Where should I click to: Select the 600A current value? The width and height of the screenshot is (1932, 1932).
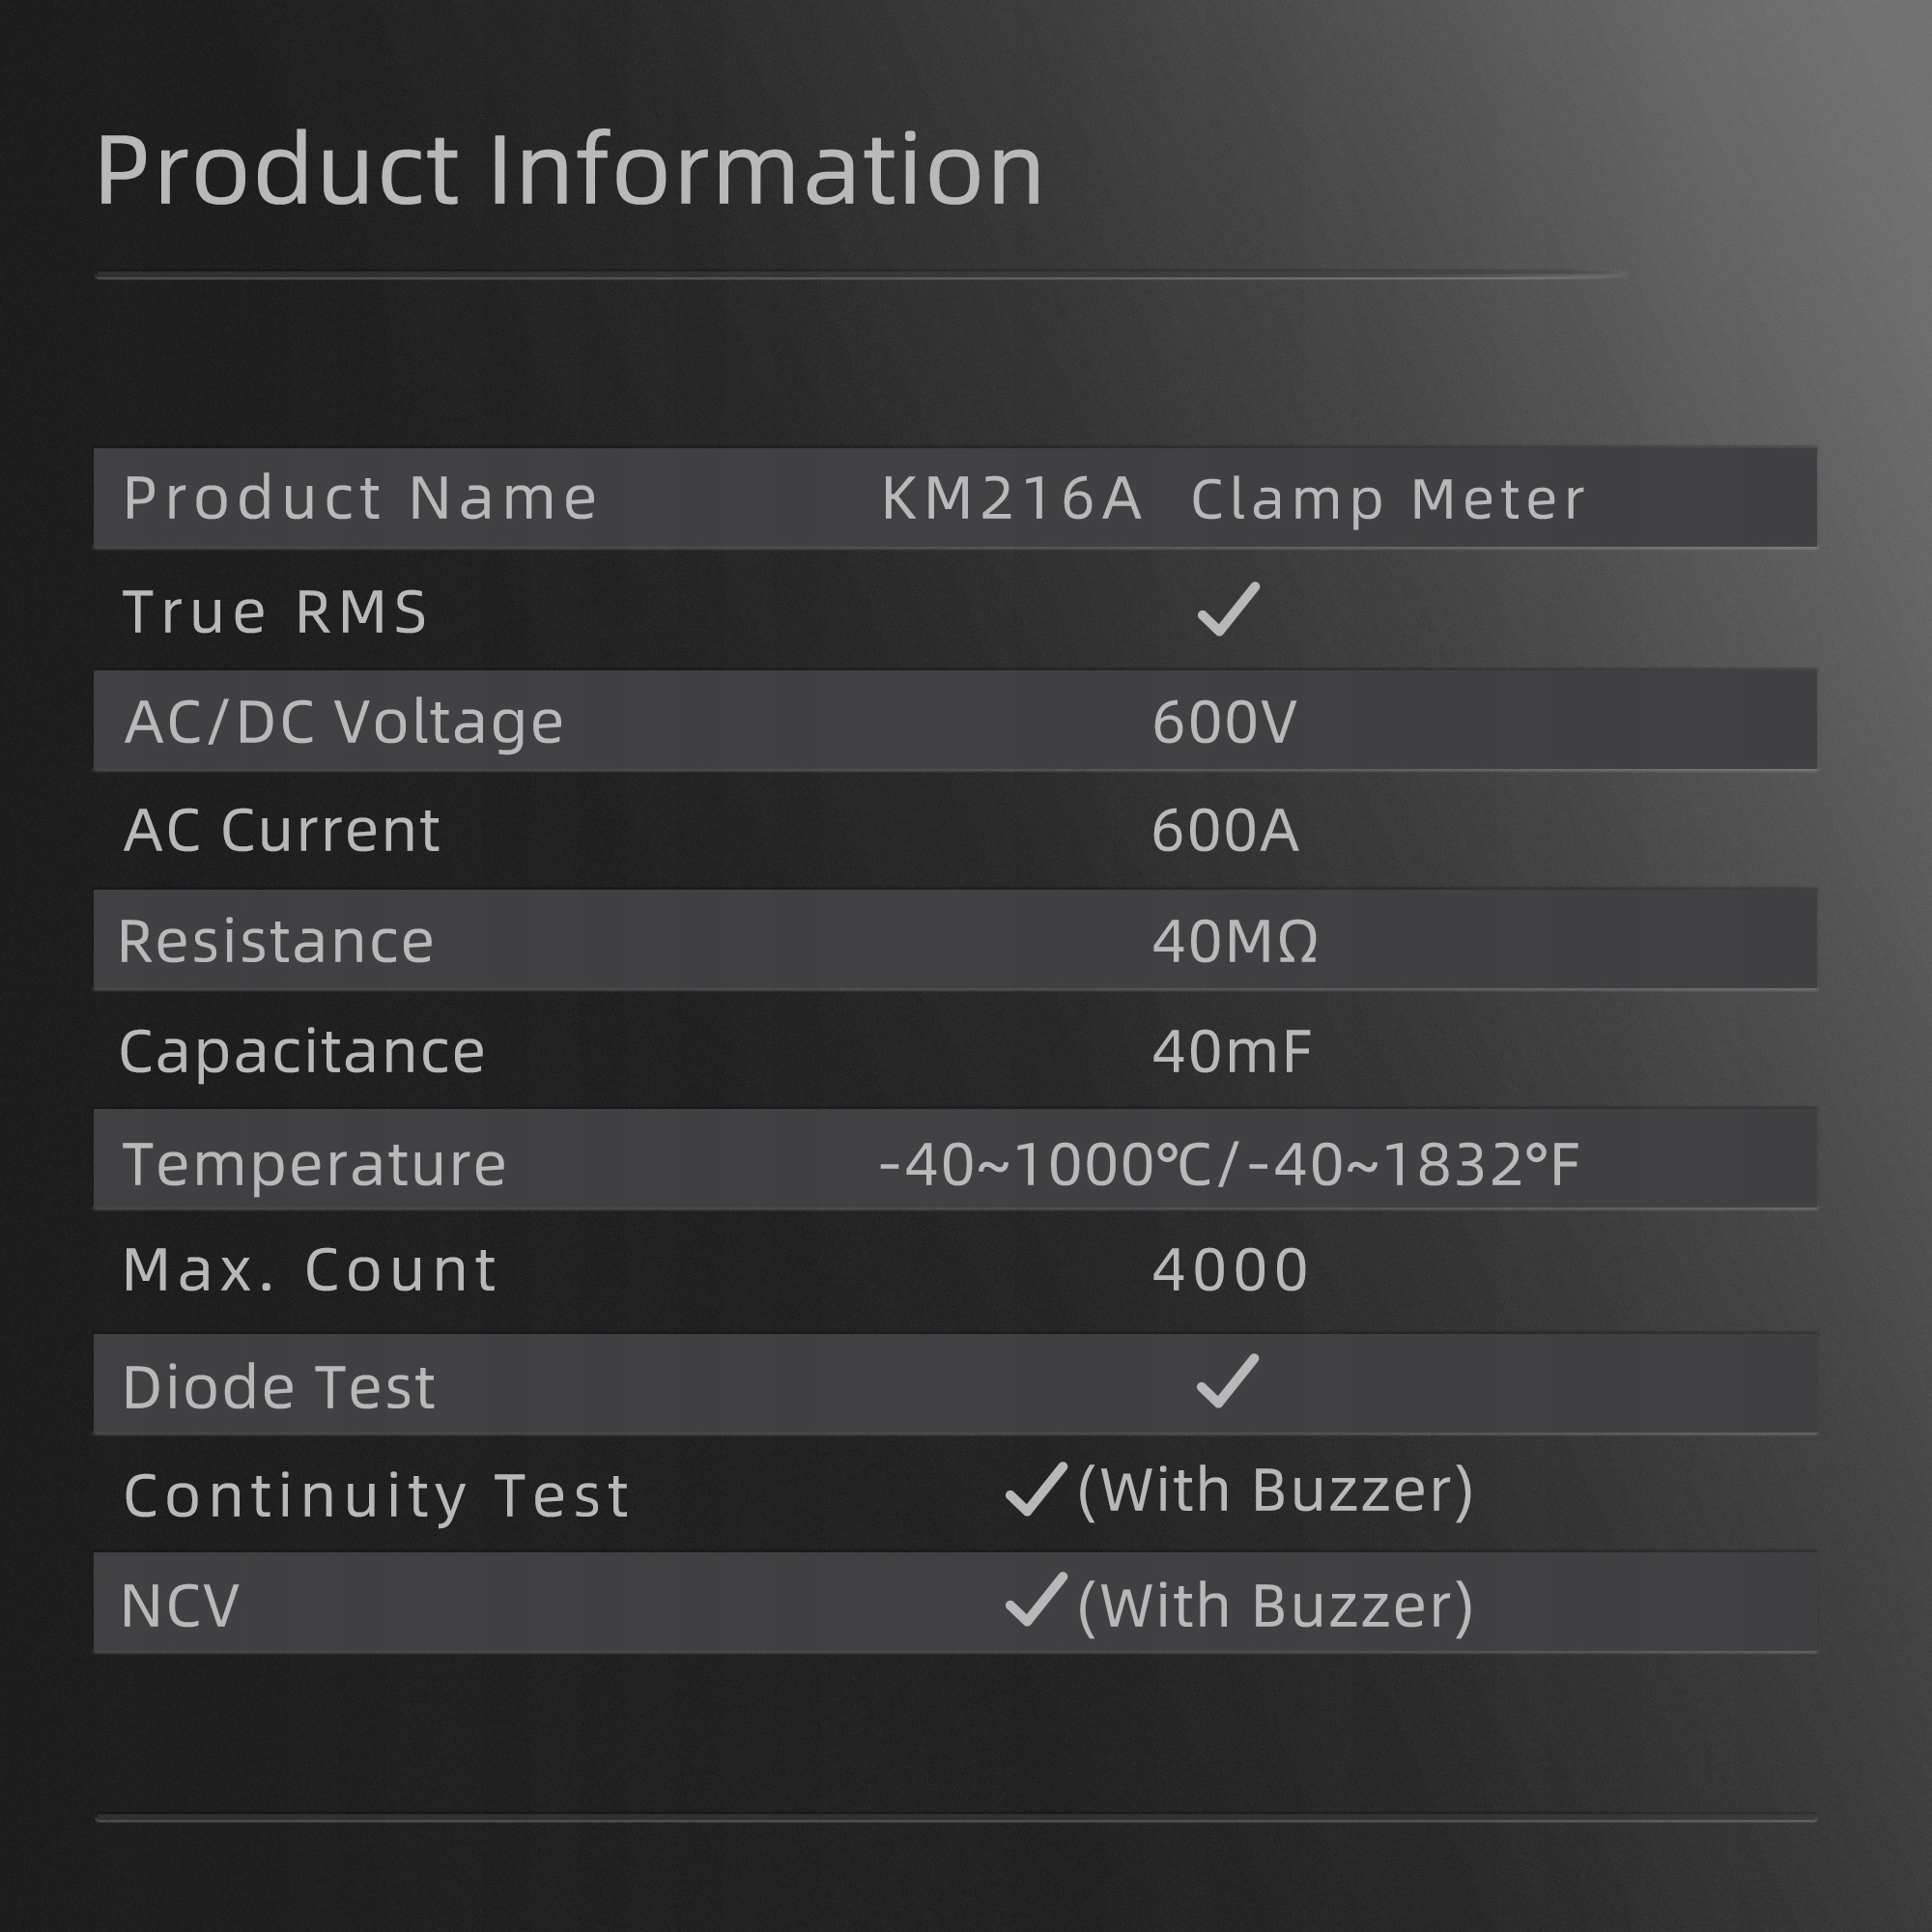[1225, 830]
